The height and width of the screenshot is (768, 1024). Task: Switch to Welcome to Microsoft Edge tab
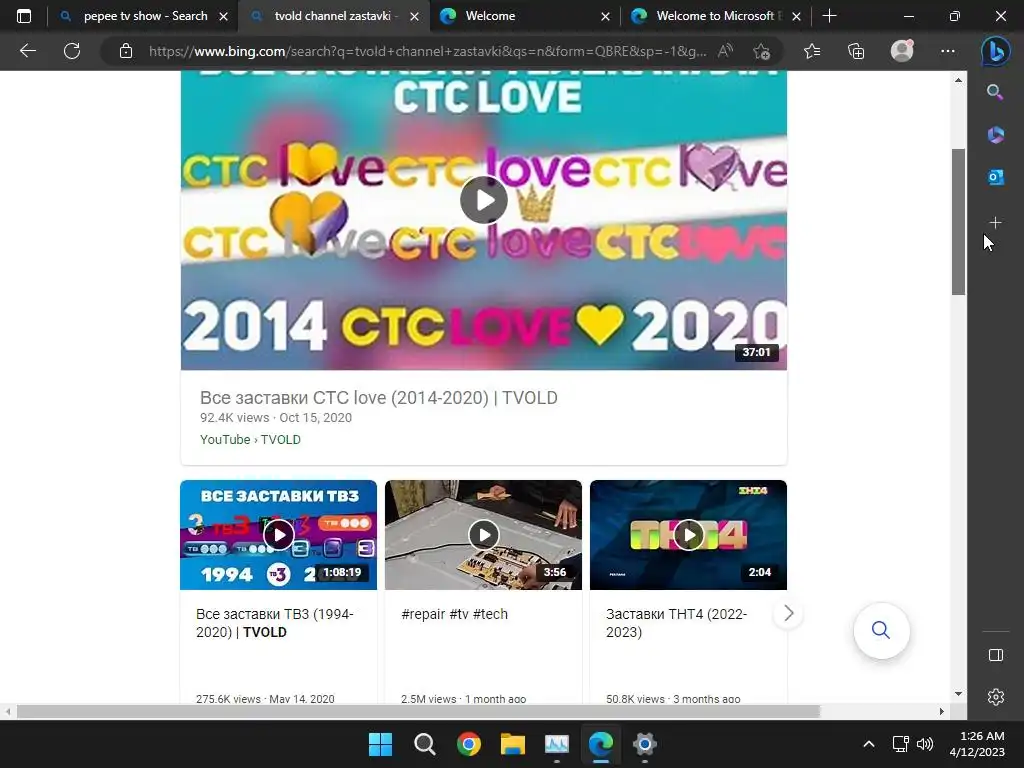[x=714, y=16]
